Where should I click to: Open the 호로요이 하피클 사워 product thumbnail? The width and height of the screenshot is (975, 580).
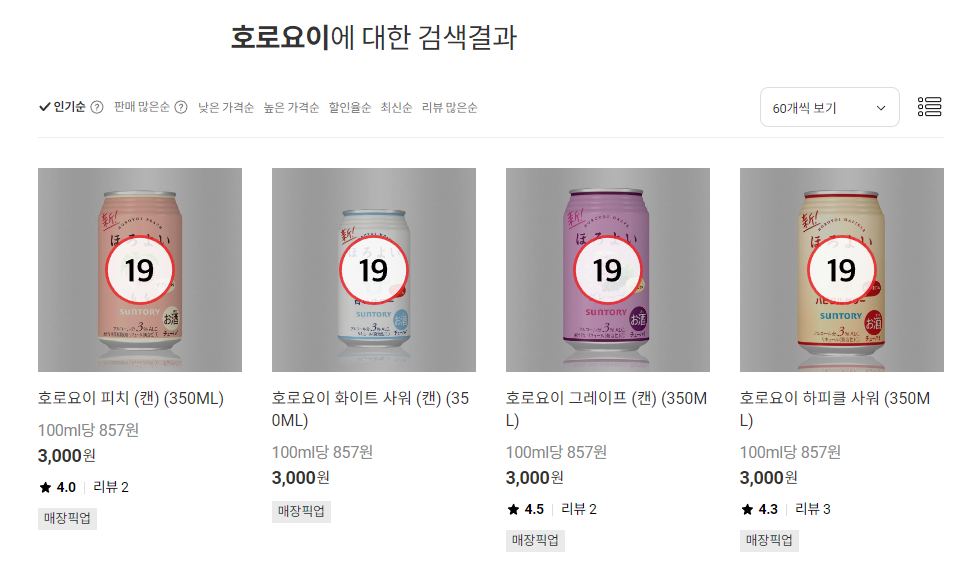click(841, 270)
